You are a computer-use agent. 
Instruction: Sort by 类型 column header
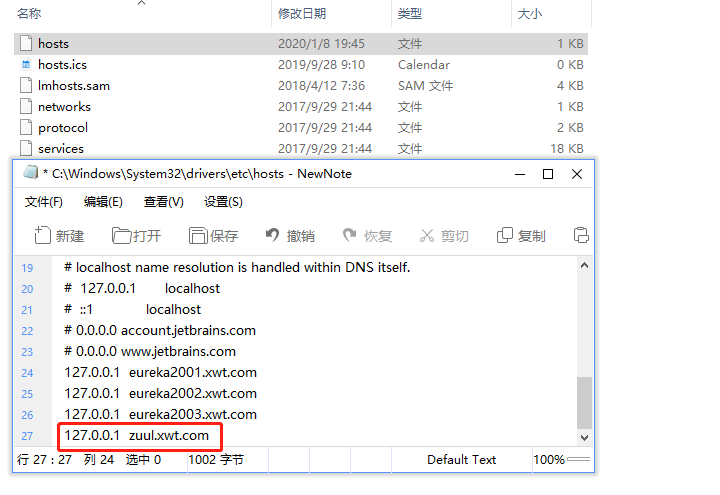pos(410,14)
